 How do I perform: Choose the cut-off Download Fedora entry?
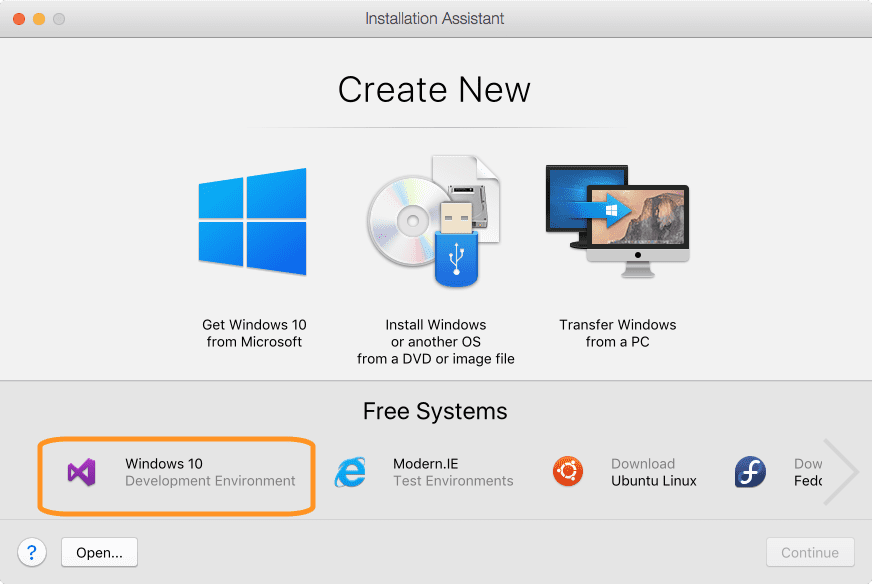coord(808,472)
